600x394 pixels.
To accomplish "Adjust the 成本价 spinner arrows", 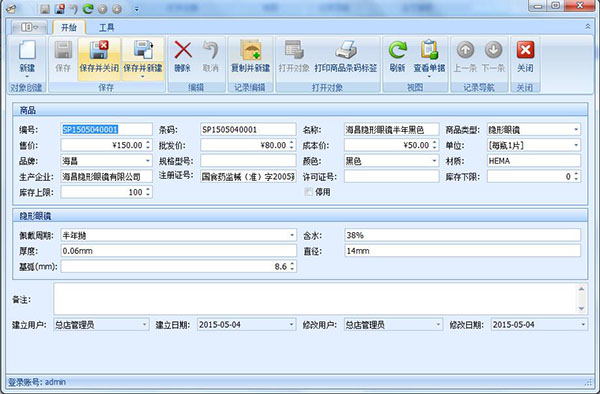I will (x=435, y=145).
